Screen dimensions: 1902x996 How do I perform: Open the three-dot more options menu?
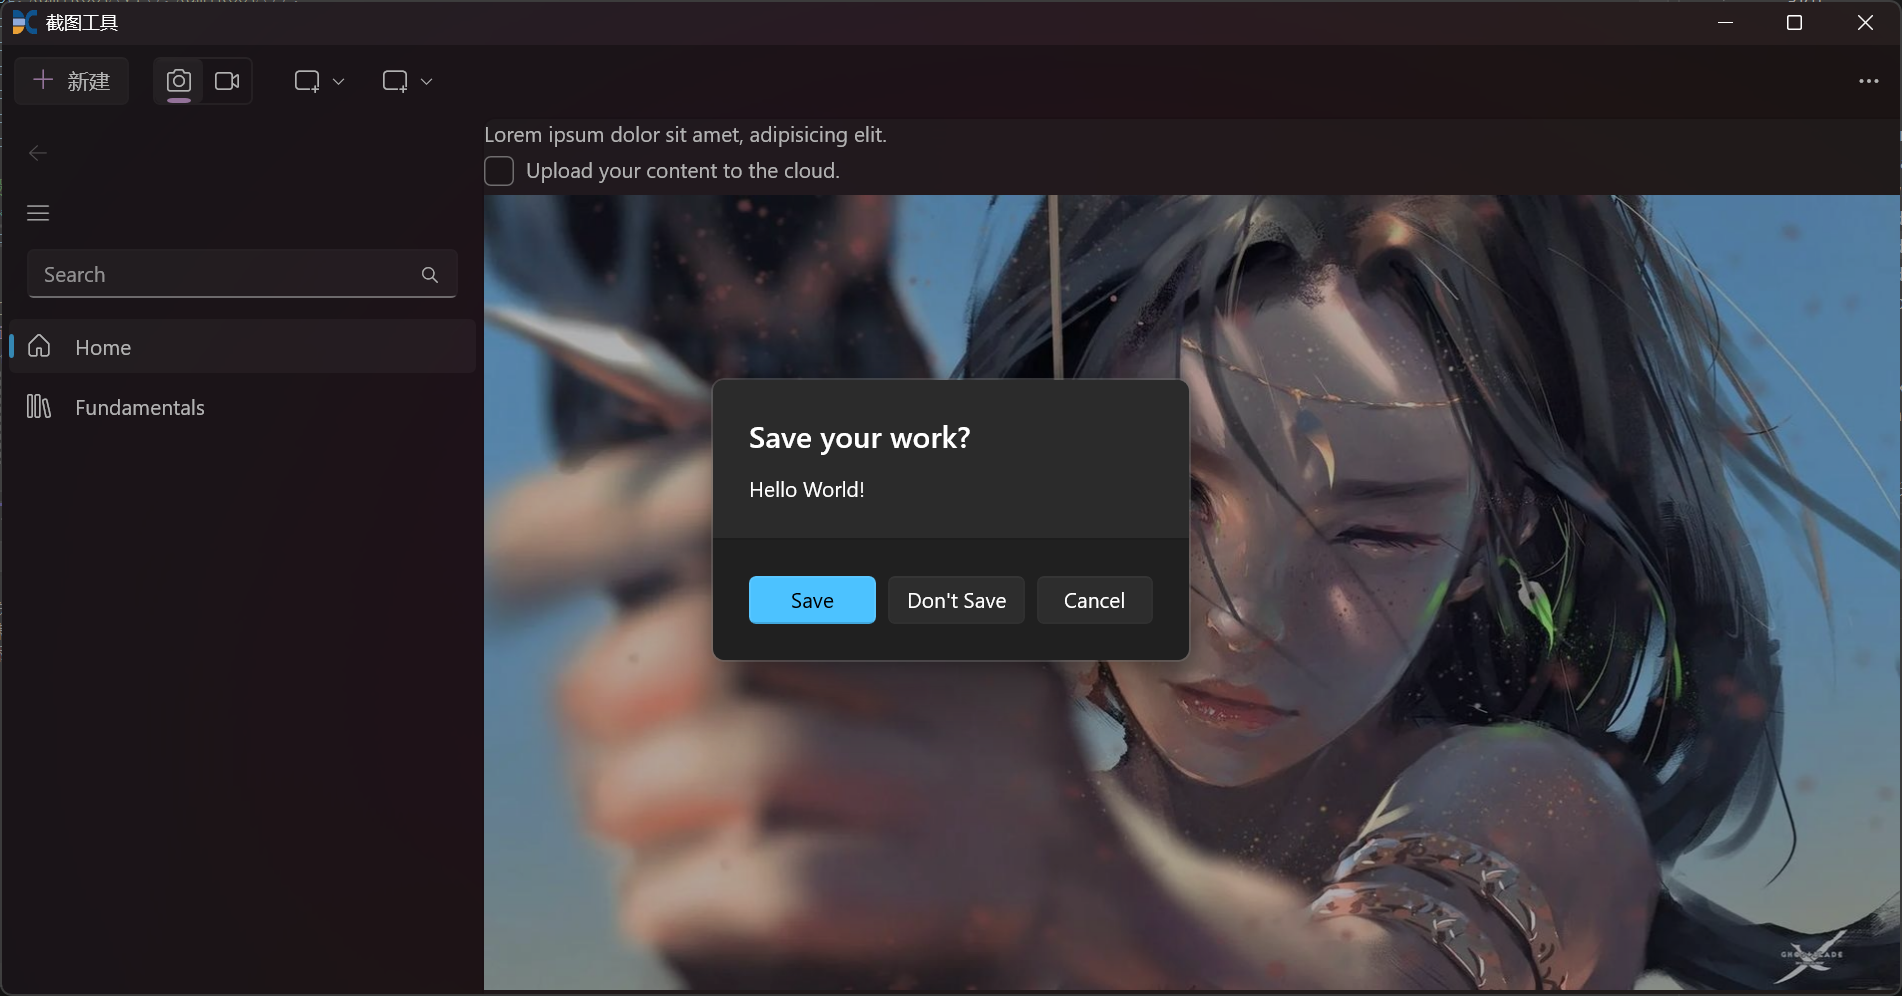[x=1868, y=81]
